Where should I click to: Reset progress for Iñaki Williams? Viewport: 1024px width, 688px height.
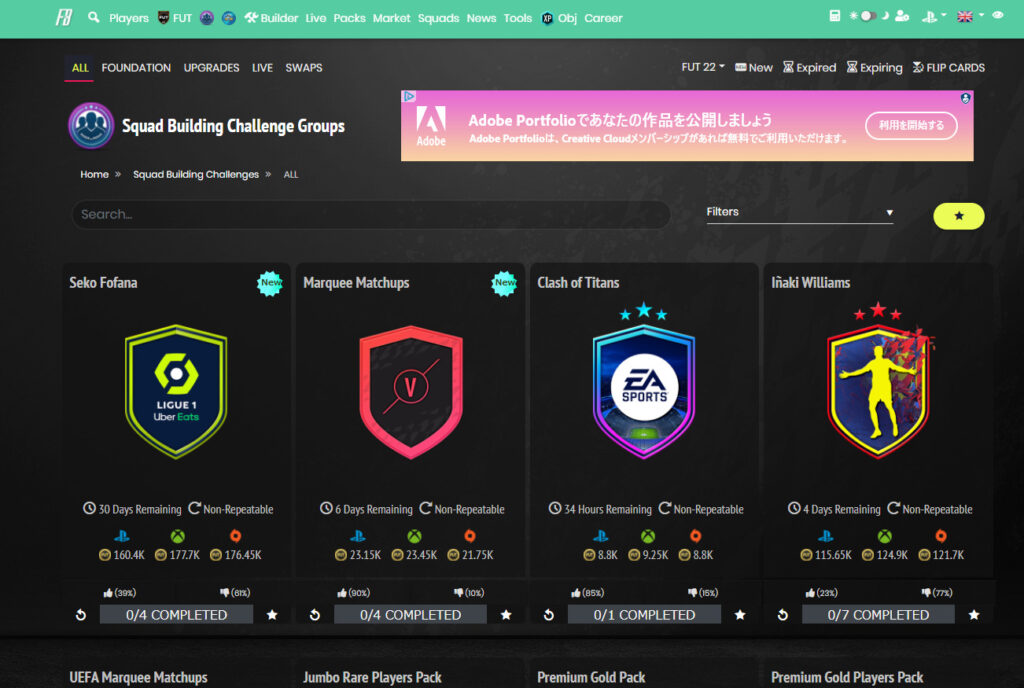coord(783,615)
